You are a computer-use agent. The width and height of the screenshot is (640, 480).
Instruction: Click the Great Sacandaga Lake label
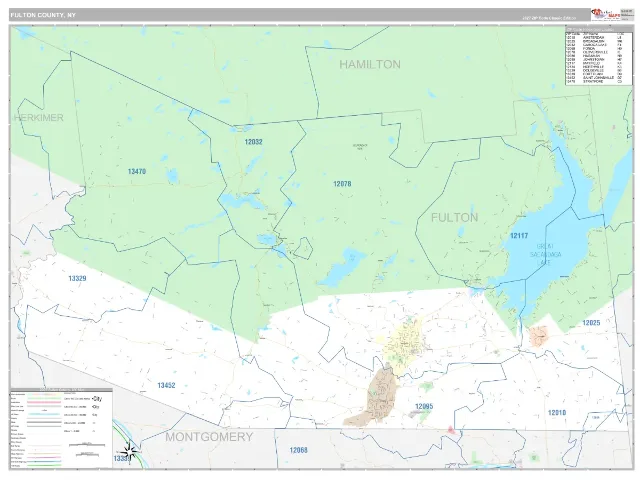545,254
